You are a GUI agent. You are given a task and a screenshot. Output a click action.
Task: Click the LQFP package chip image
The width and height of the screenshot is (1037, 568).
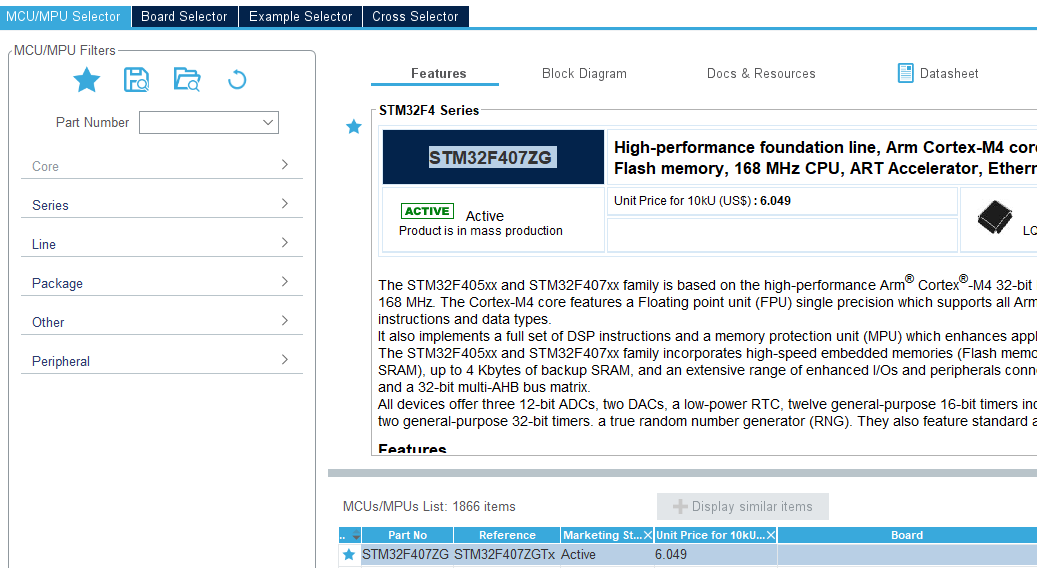(x=995, y=217)
